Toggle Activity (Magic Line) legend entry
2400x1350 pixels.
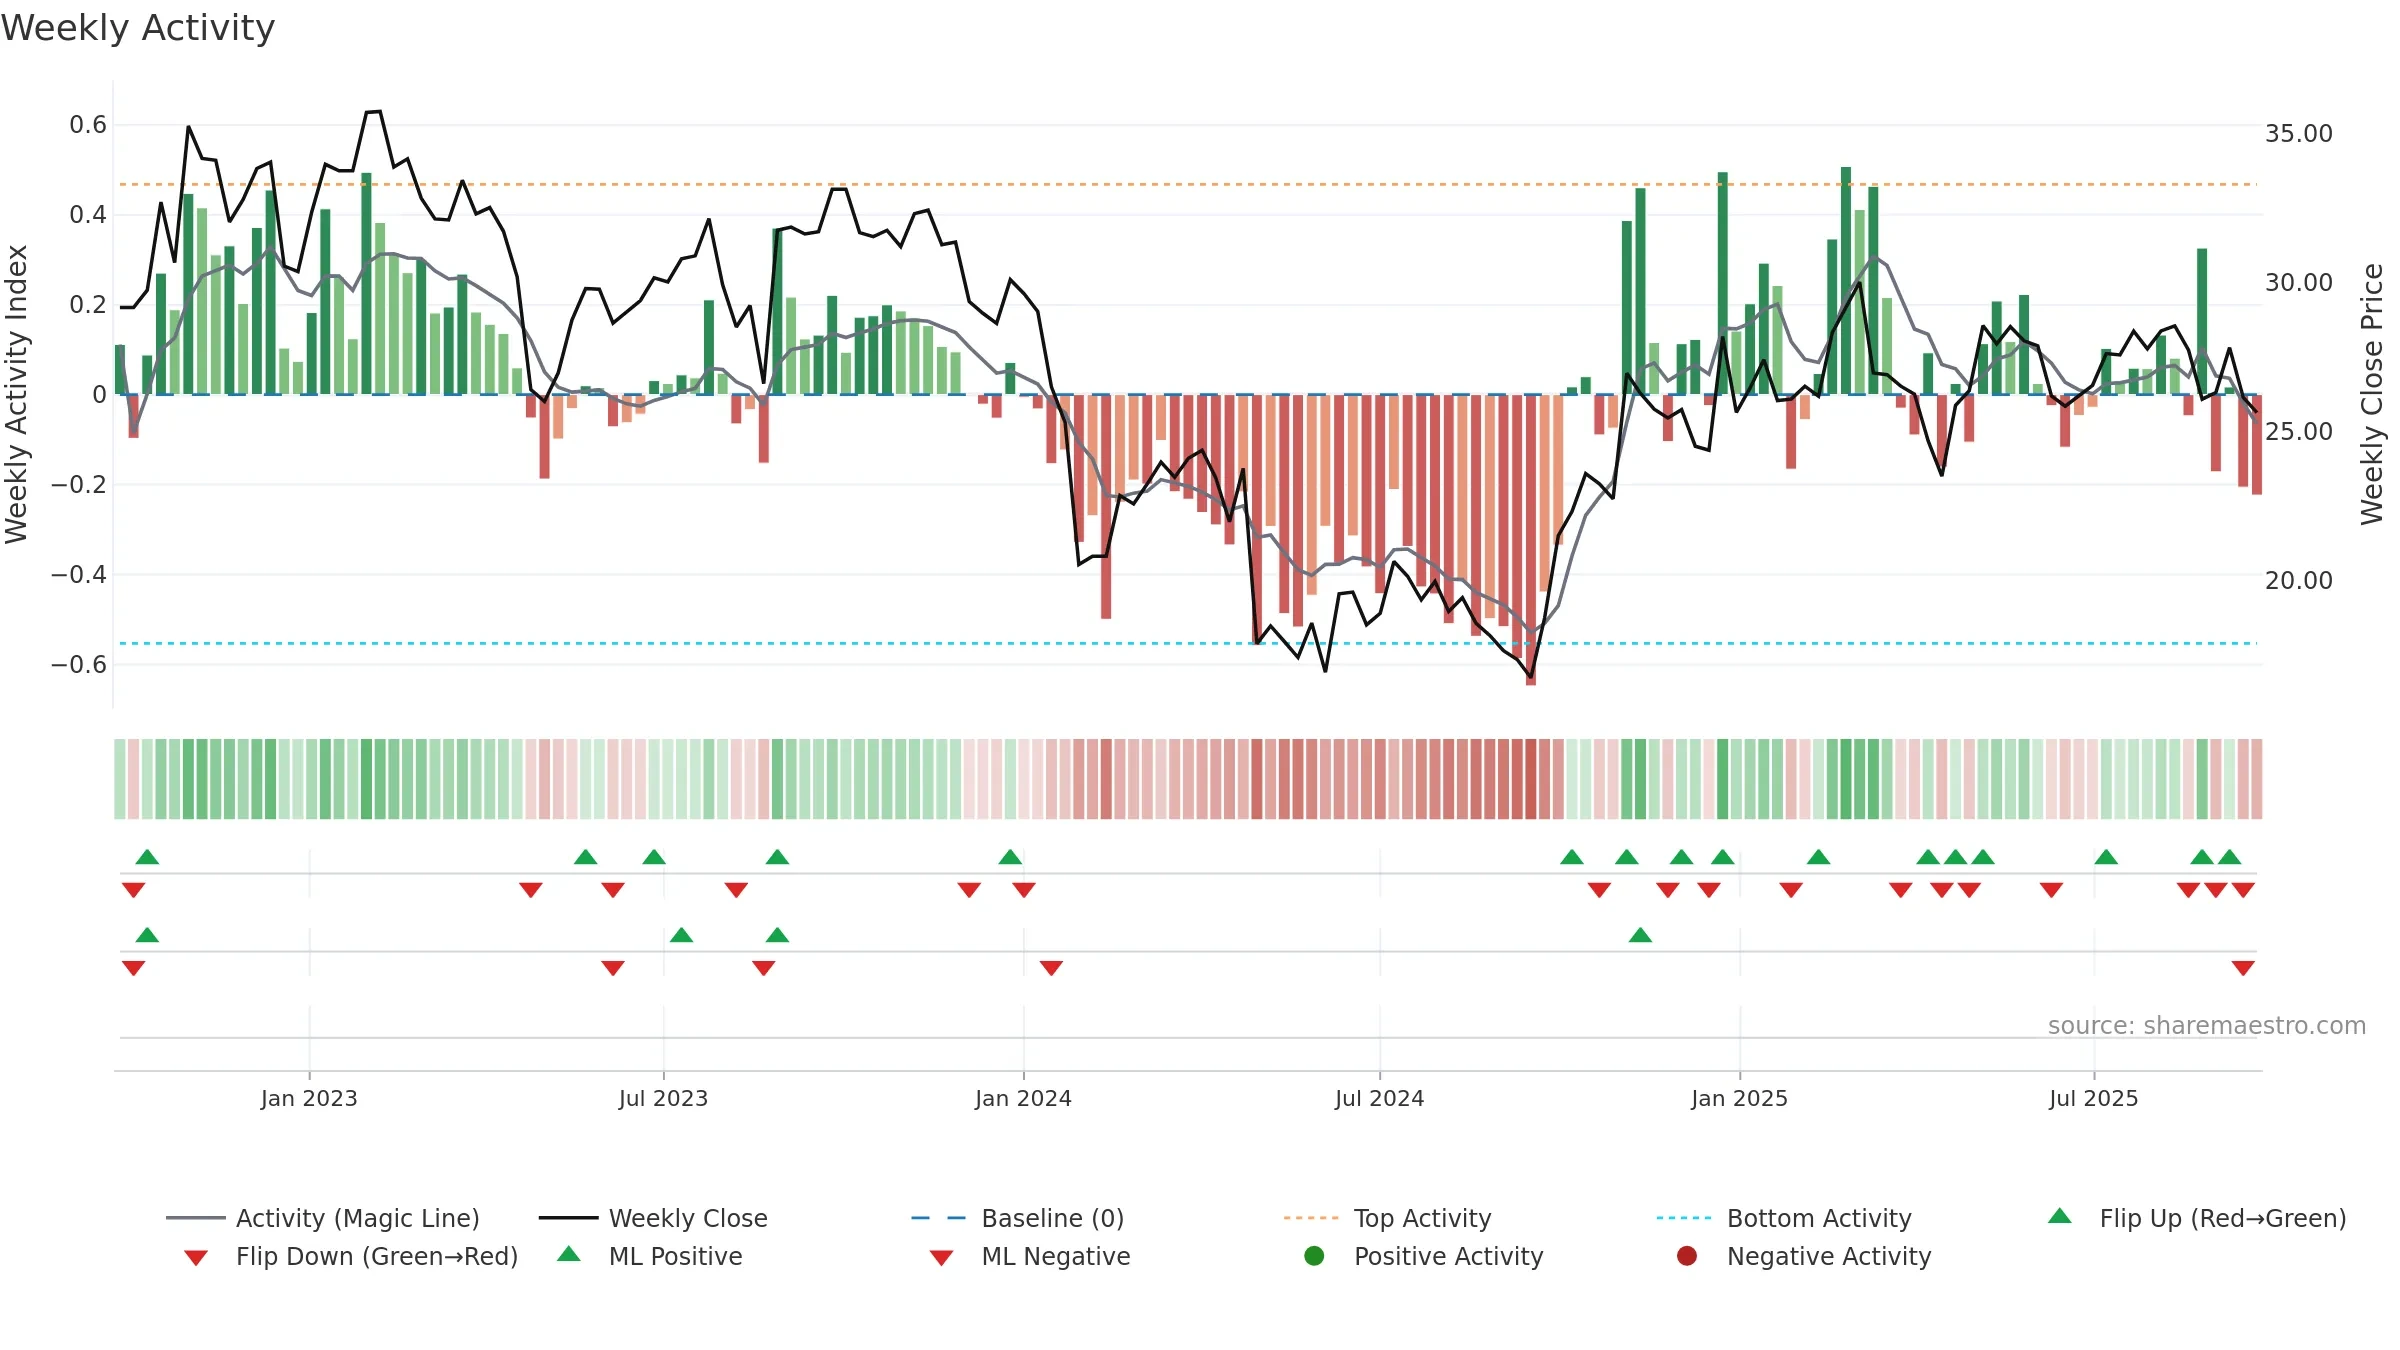(322, 1218)
